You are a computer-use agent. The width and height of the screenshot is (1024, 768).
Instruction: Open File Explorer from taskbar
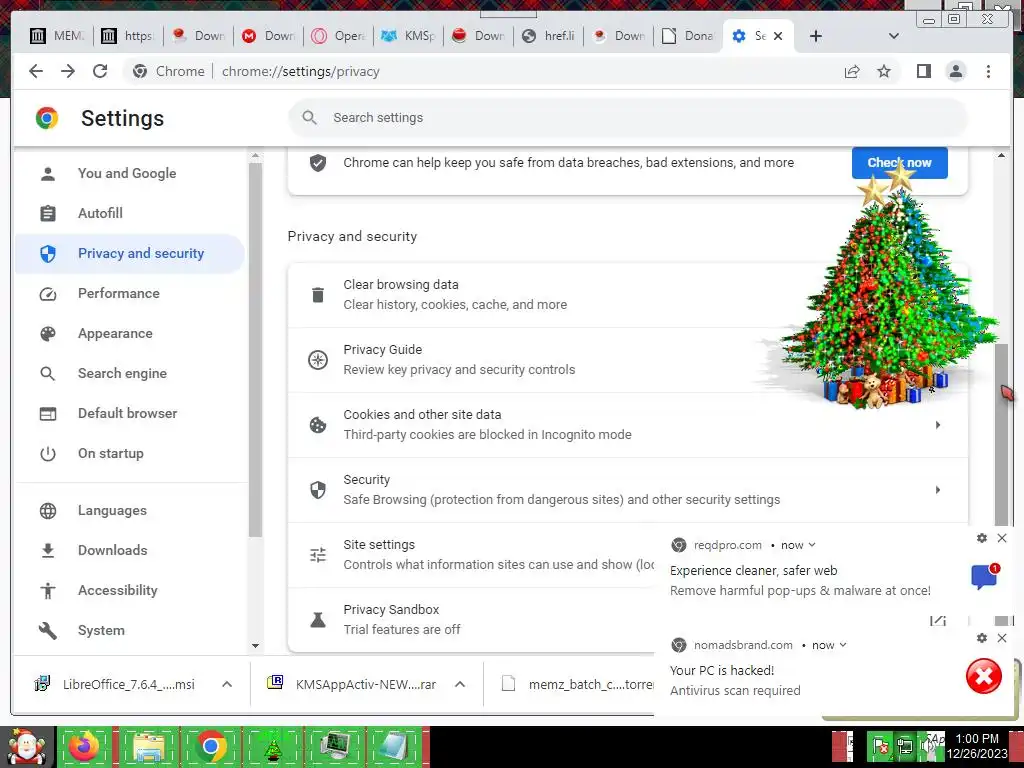pyautogui.click(x=149, y=746)
